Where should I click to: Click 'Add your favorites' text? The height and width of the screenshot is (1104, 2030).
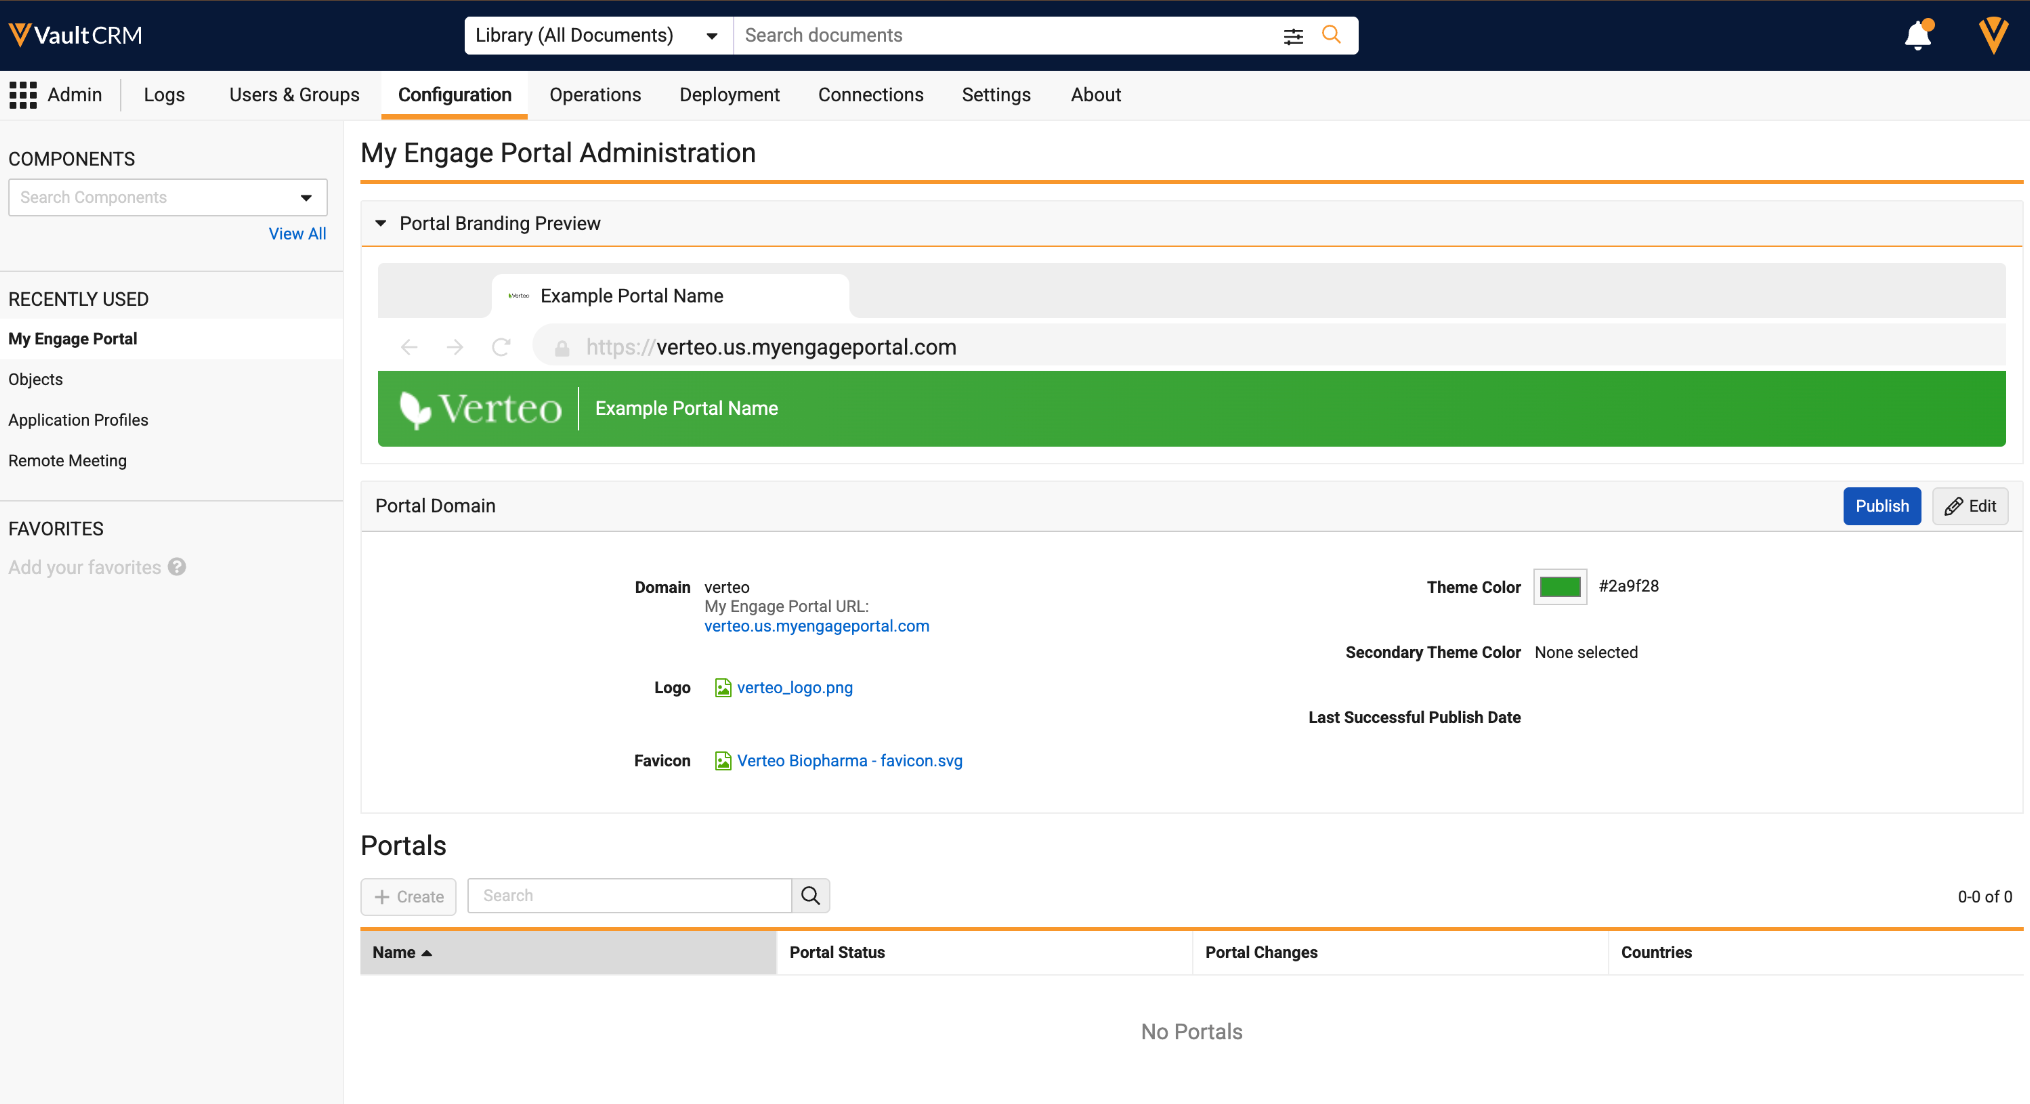coord(85,568)
